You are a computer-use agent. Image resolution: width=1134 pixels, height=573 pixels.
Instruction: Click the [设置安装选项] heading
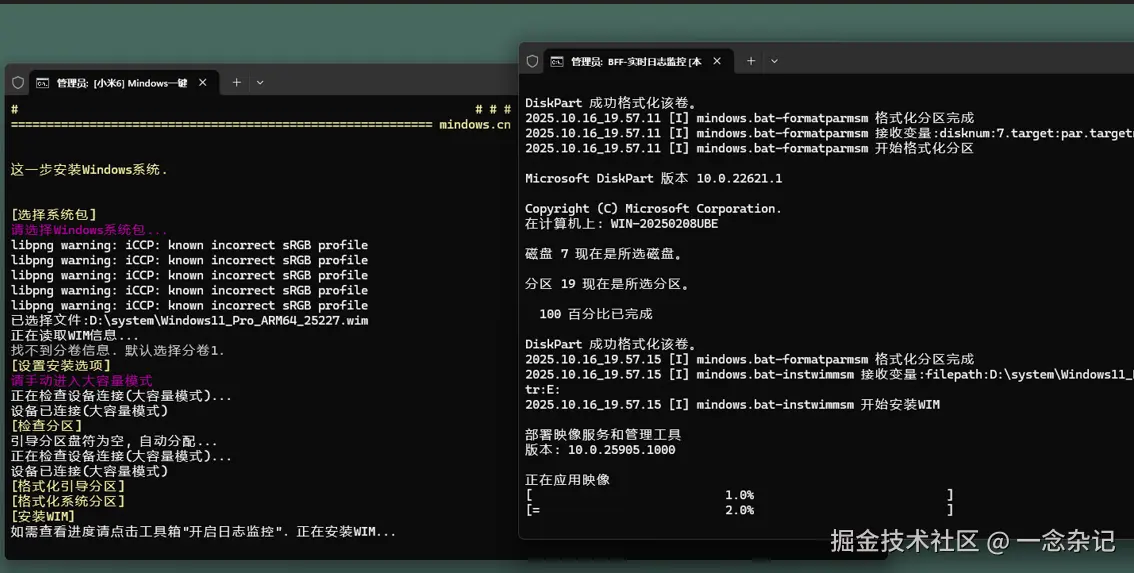pos(61,366)
